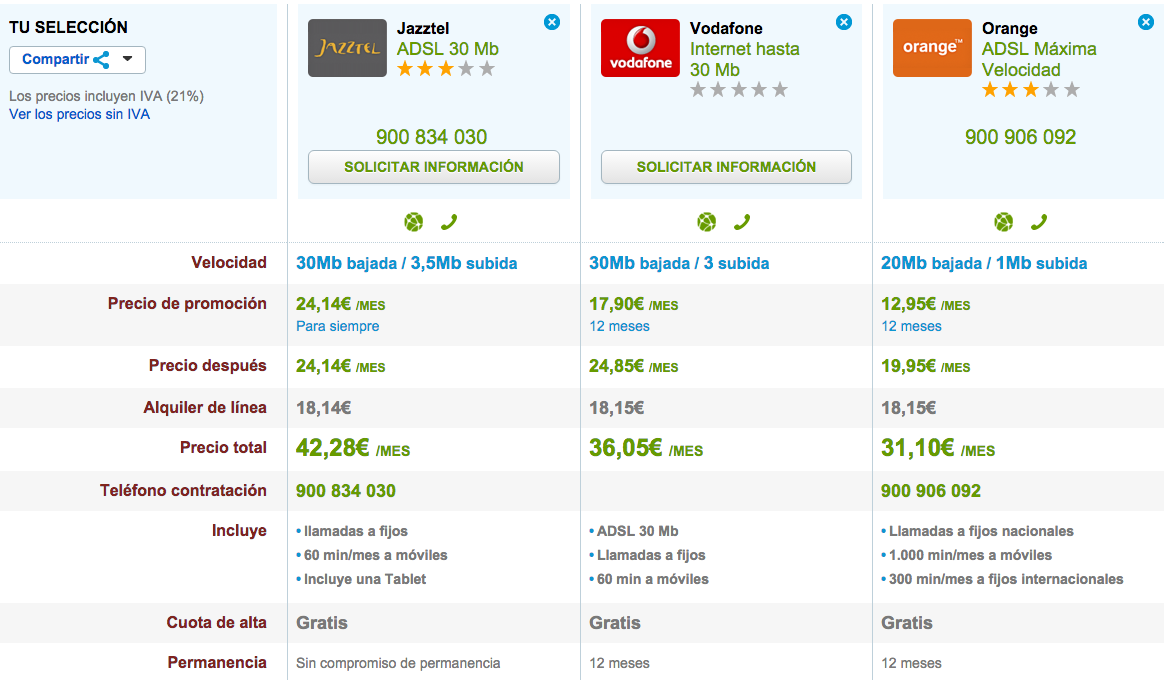Click Jazztel total price 42,28€
1165x680 pixels.
[x=353, y=448]
